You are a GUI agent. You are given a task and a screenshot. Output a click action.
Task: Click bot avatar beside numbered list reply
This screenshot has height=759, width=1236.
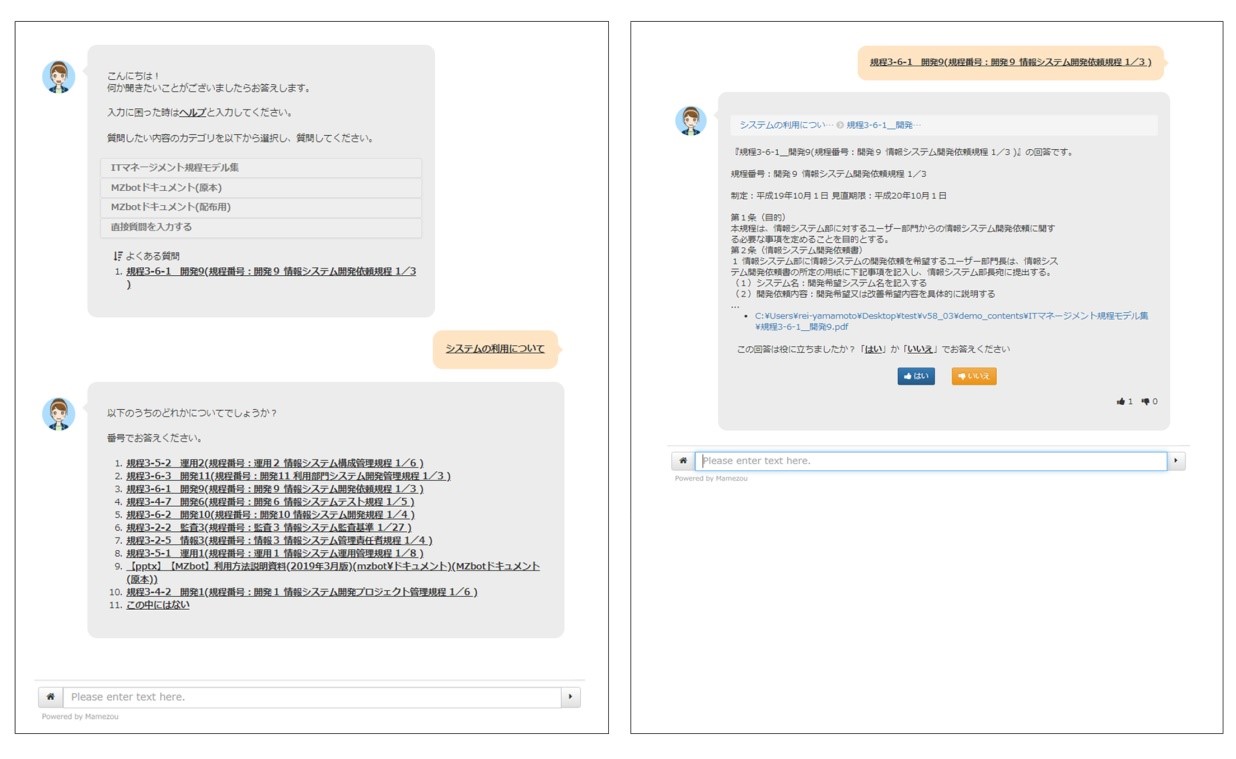coord(59,414)
